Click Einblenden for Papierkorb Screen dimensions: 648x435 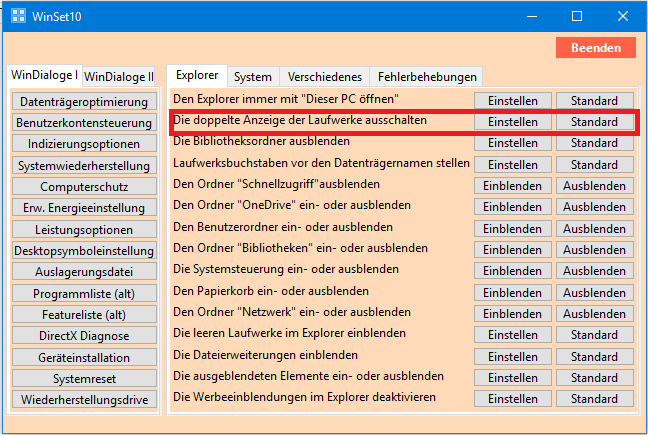(x=512, y=293)
